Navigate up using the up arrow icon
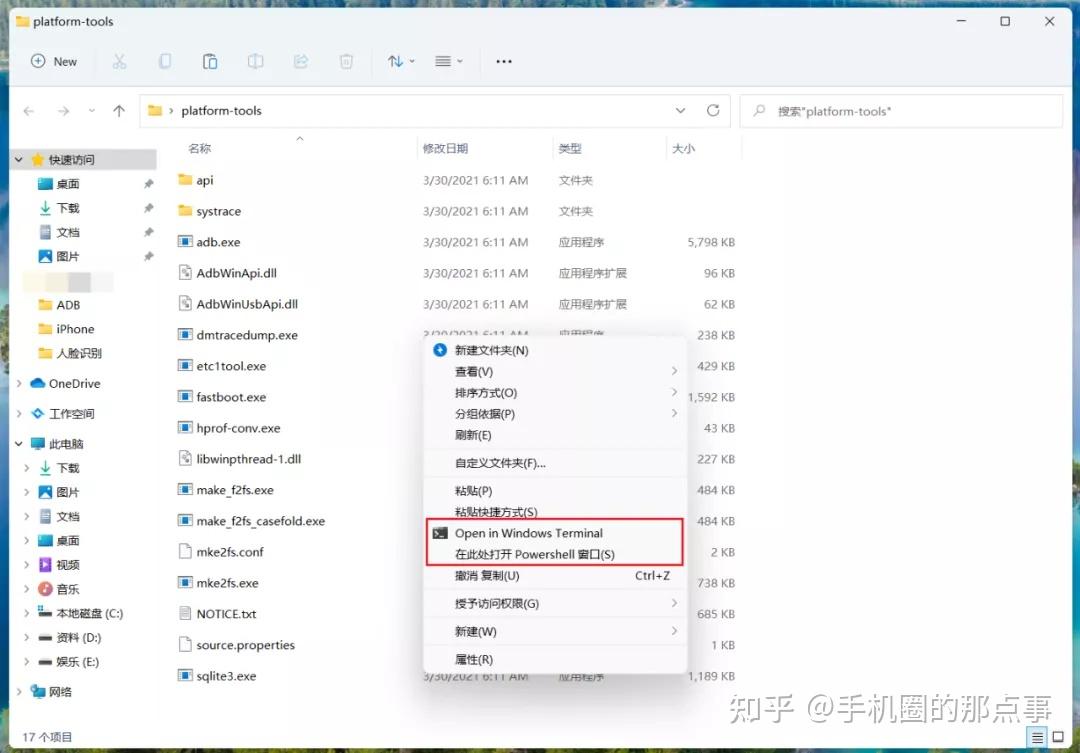 pos(119,110)
